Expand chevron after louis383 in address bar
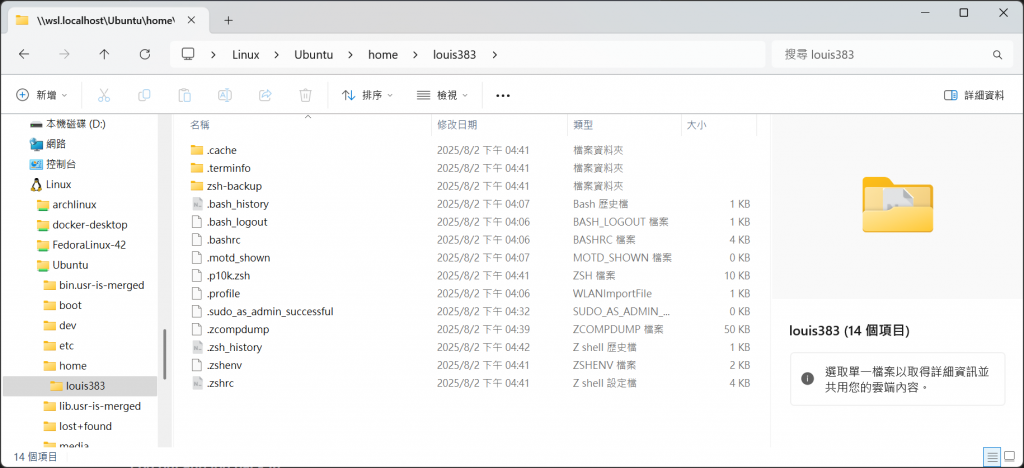 (494, 55)
